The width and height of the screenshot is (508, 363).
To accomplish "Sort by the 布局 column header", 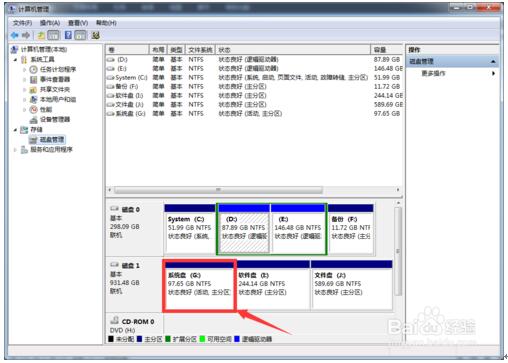I will click(x=158, y=50).
